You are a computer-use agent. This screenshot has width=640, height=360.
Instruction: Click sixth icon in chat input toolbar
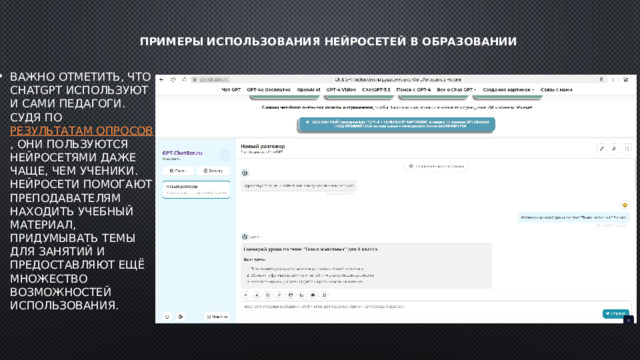tap(302, 295)
